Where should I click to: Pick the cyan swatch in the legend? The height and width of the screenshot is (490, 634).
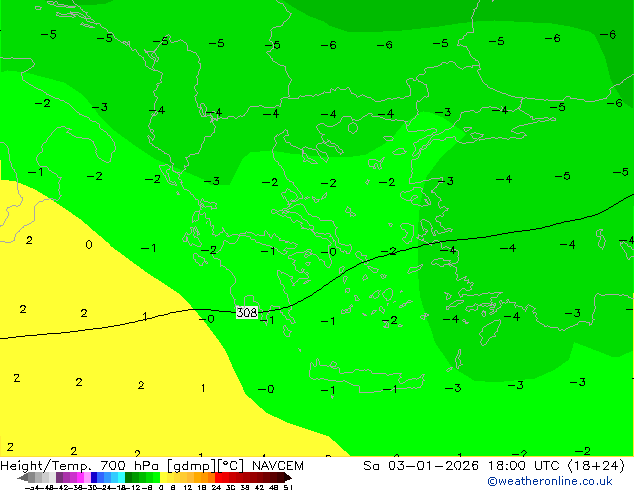(x=121, y=477)
